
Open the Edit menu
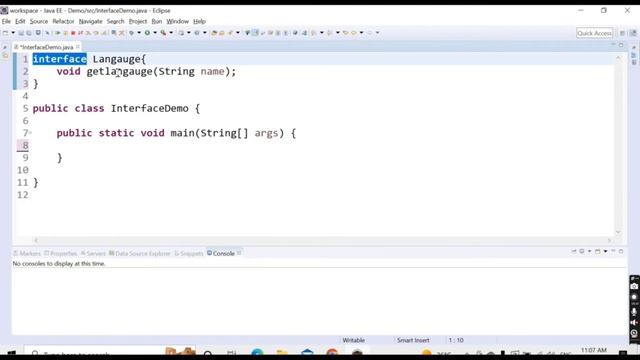click(20, 21)
